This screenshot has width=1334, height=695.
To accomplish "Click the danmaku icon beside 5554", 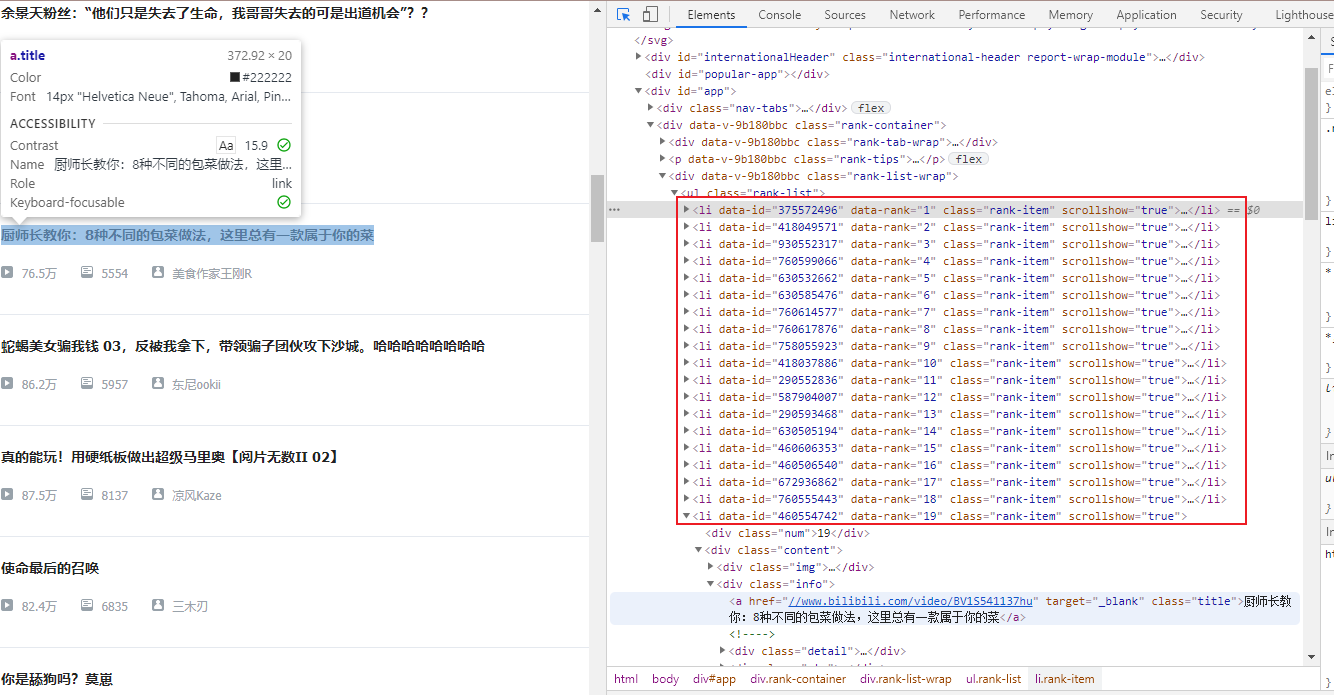I will click(x=87, y=272).
